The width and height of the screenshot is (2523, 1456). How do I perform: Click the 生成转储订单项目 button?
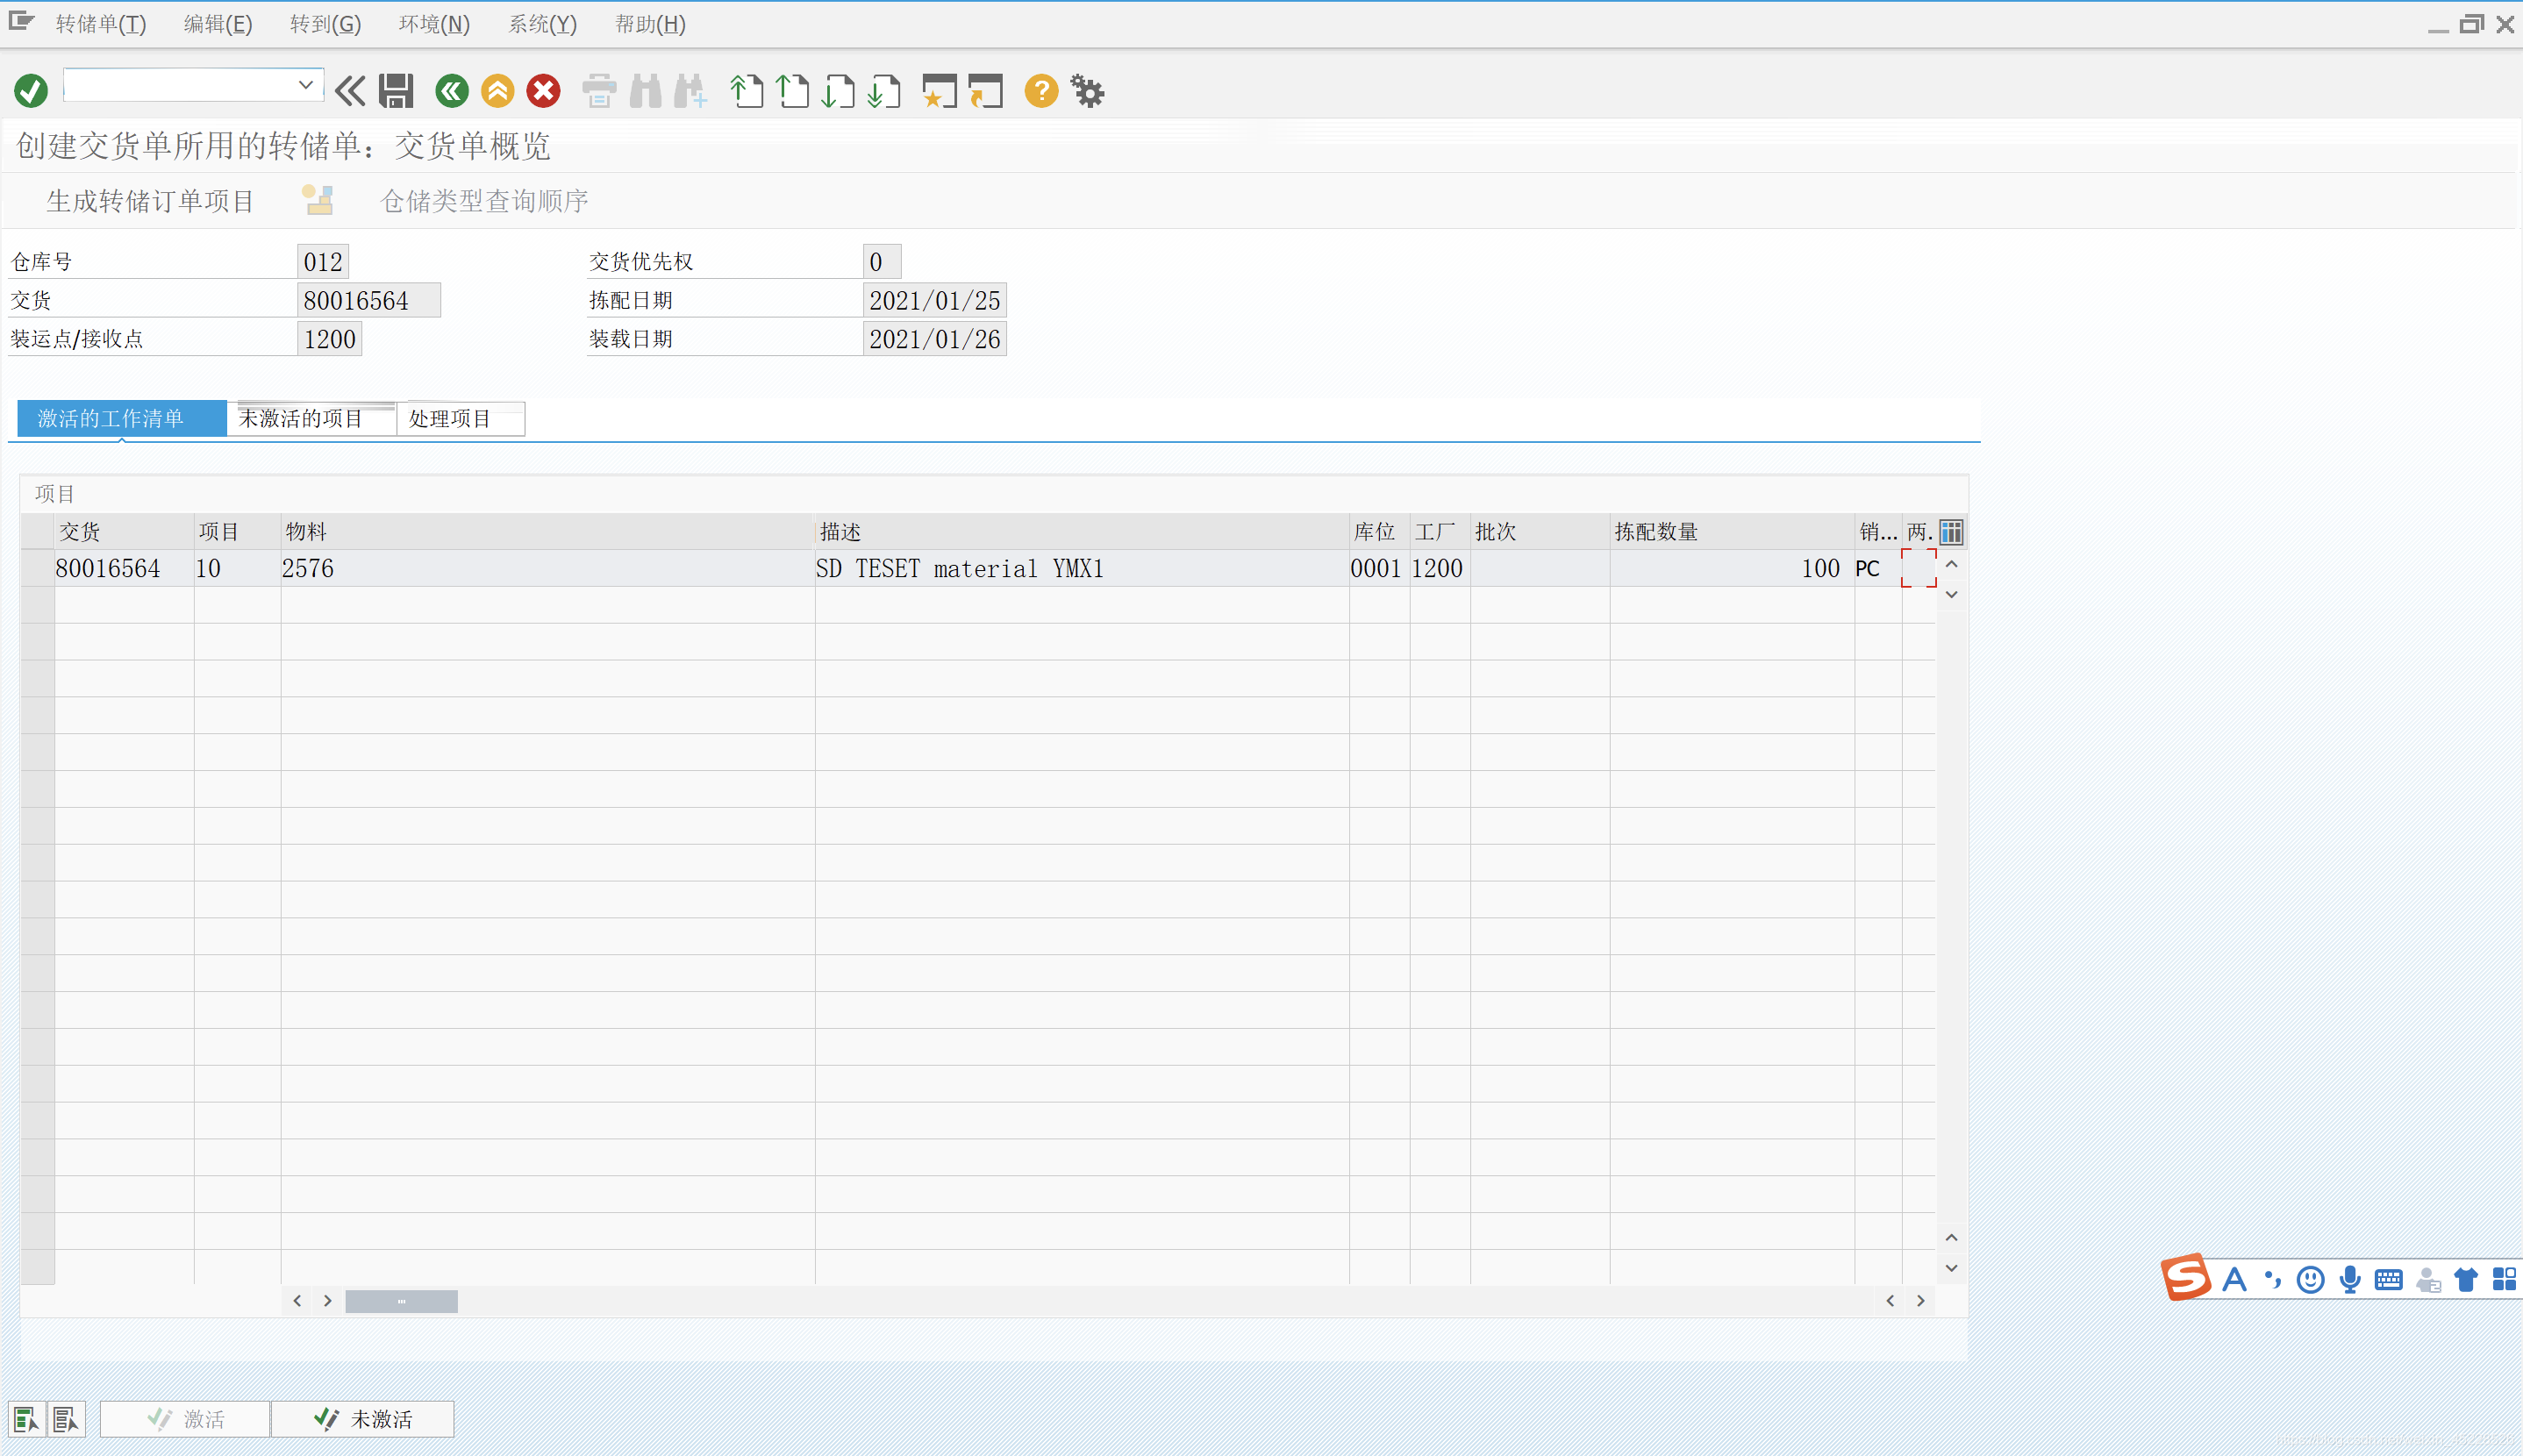pyautogui.click(x=150, y=201)
